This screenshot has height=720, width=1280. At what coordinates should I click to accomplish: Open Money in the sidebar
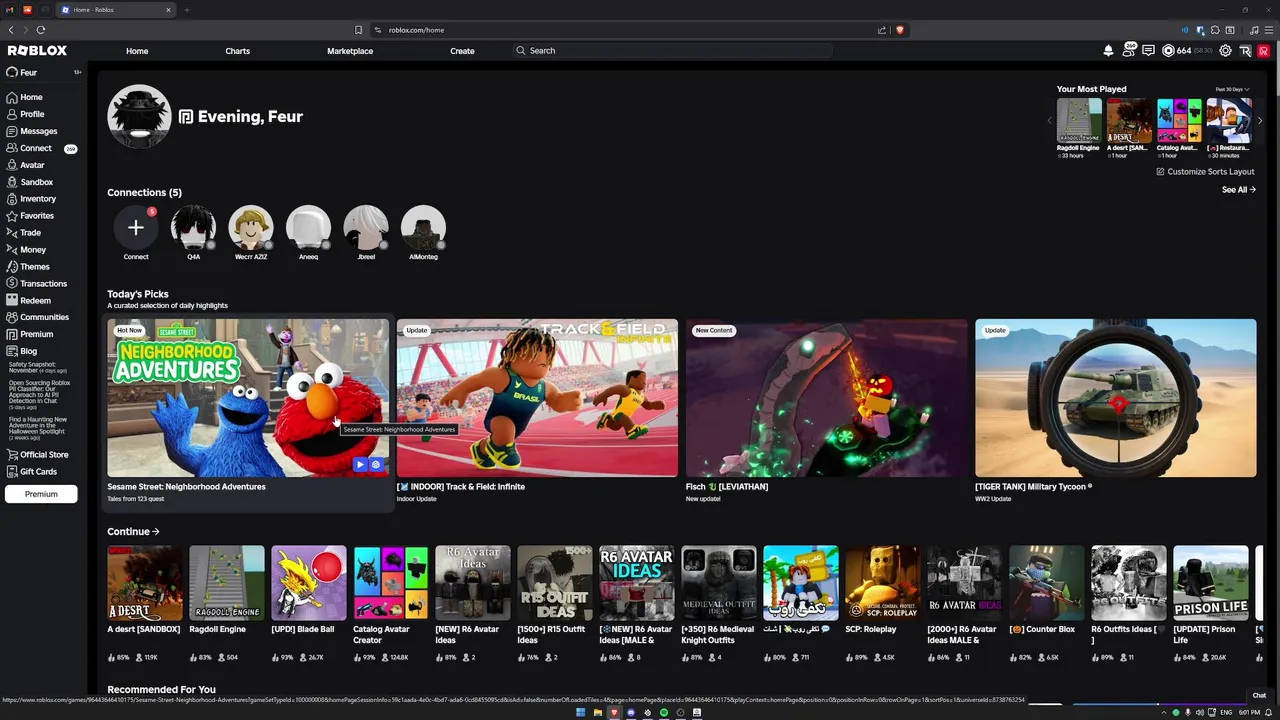coord(26,250)
